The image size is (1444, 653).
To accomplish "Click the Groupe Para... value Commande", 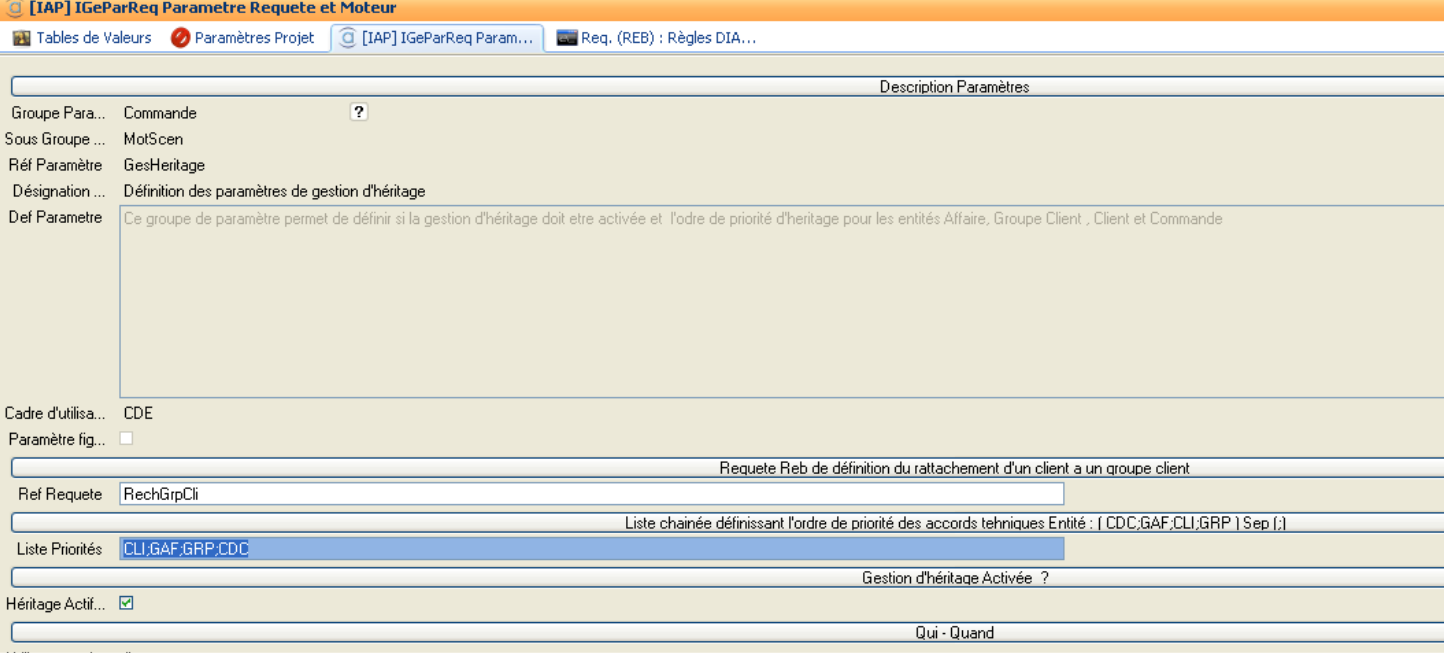I will pyautogui.click(x=160, y=113).
